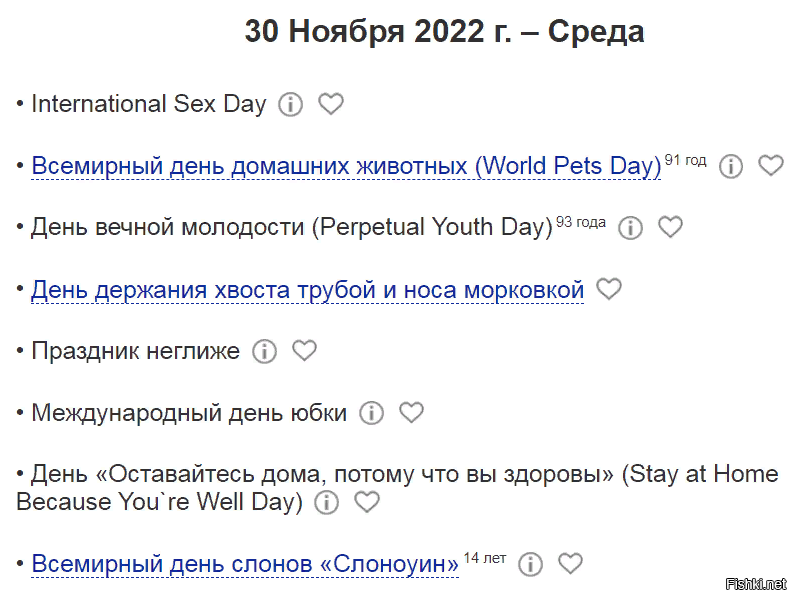The width and height of the screenshot is (792, 596).
Task: Favorite Международный день юбки with heart
Action: 411,413
